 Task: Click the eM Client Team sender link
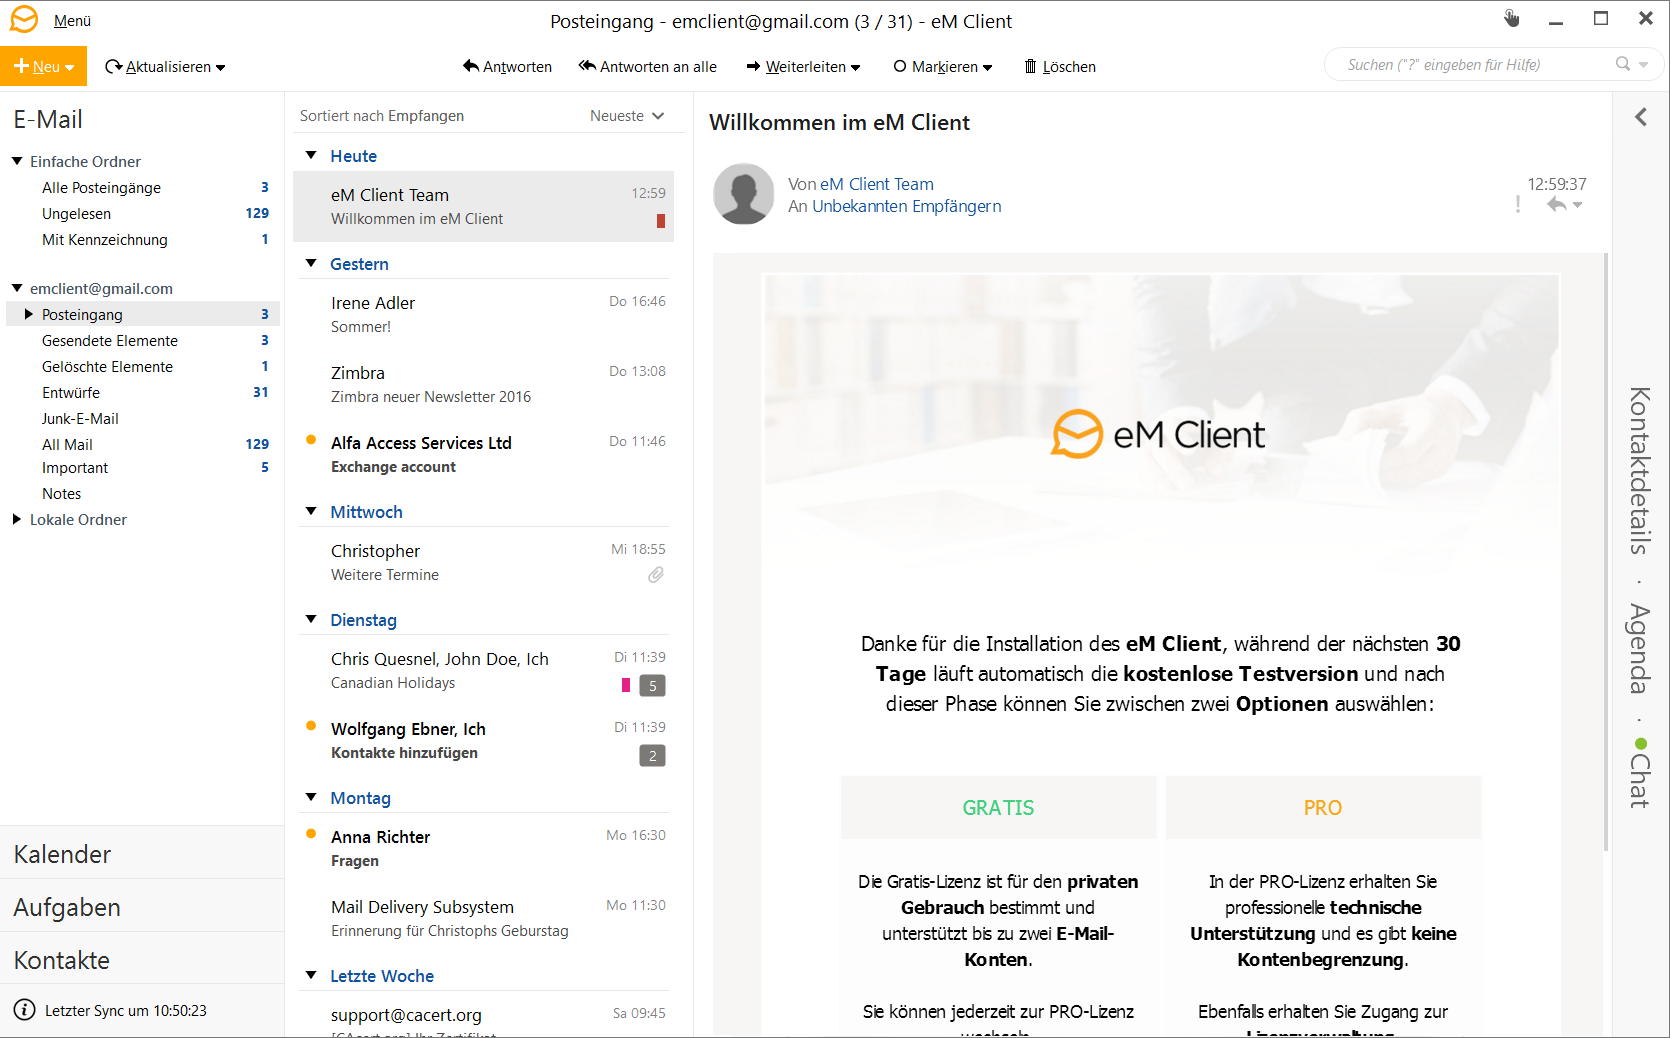click(877, 184)
